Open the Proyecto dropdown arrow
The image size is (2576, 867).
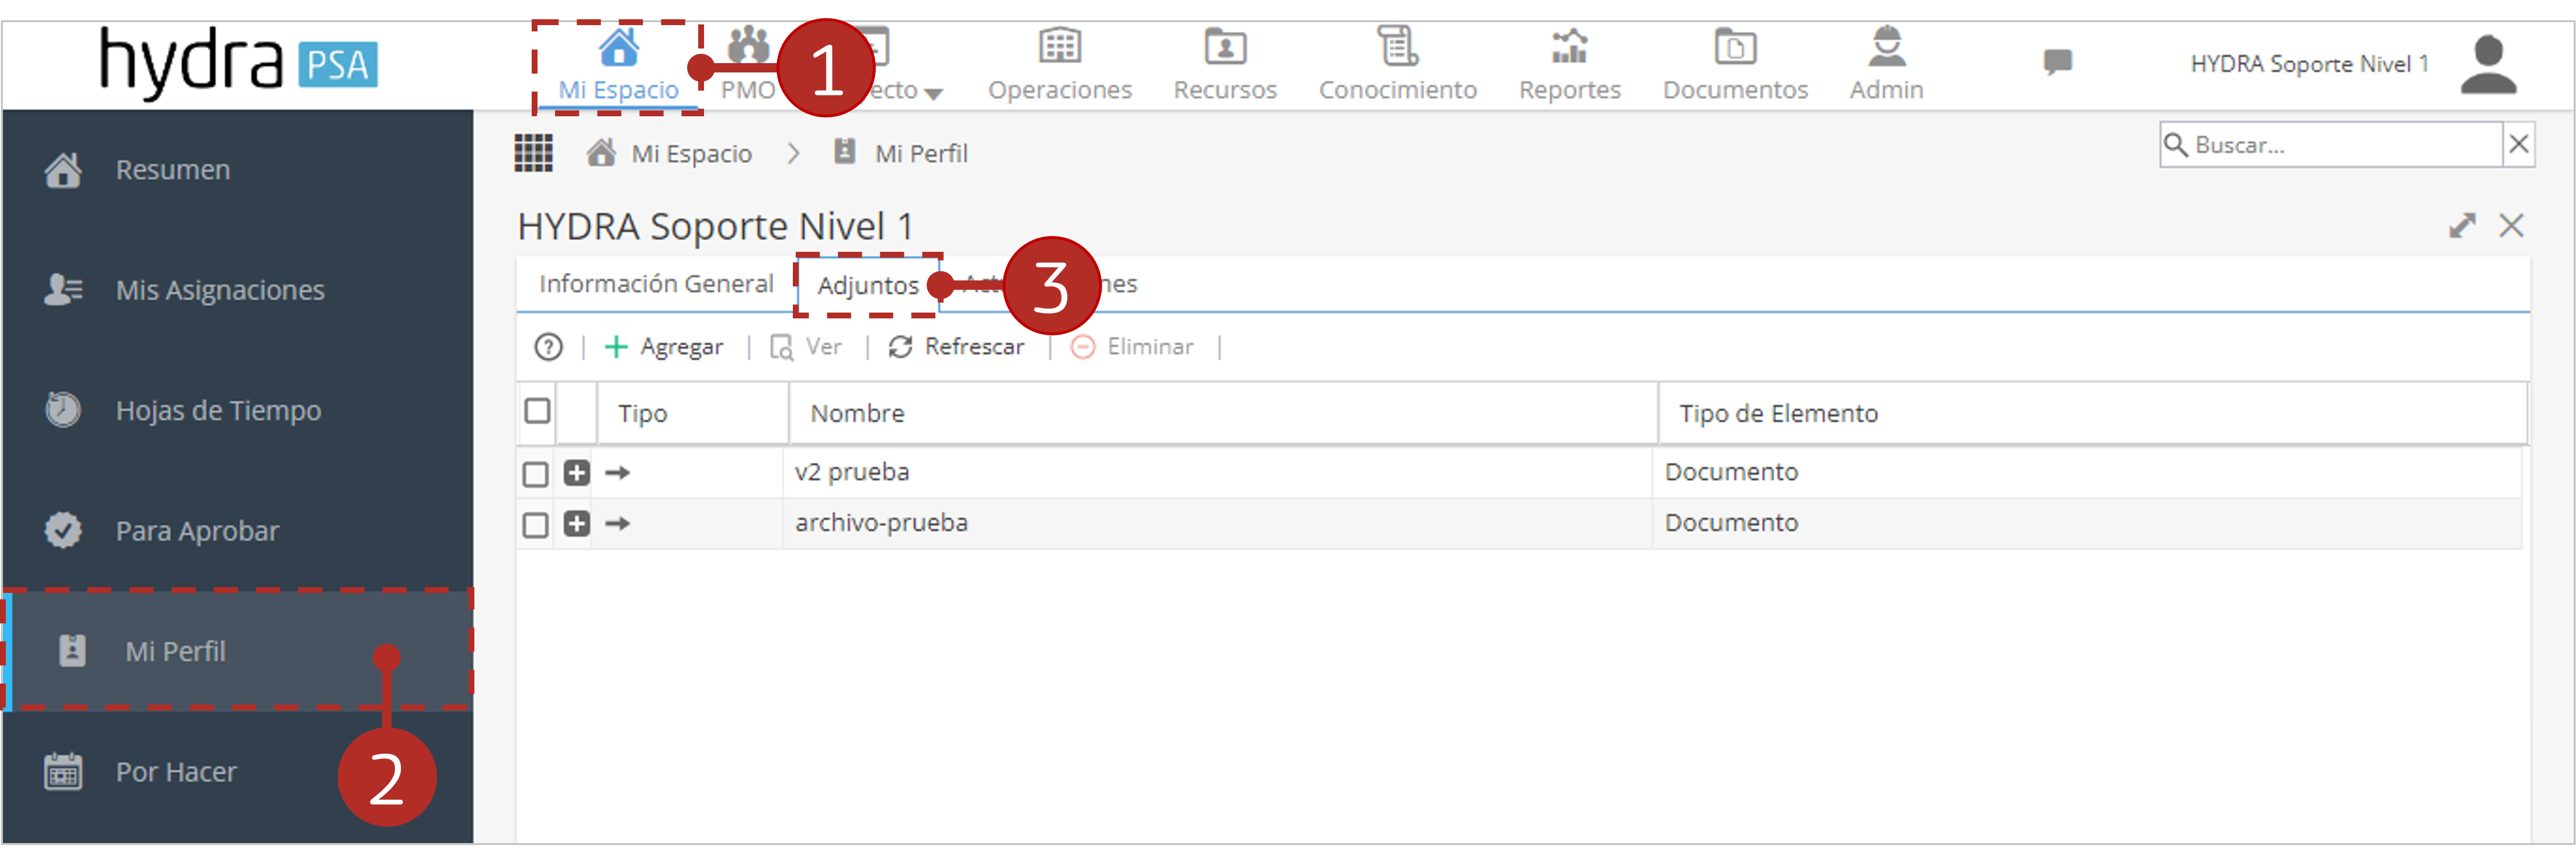[933, 94]
